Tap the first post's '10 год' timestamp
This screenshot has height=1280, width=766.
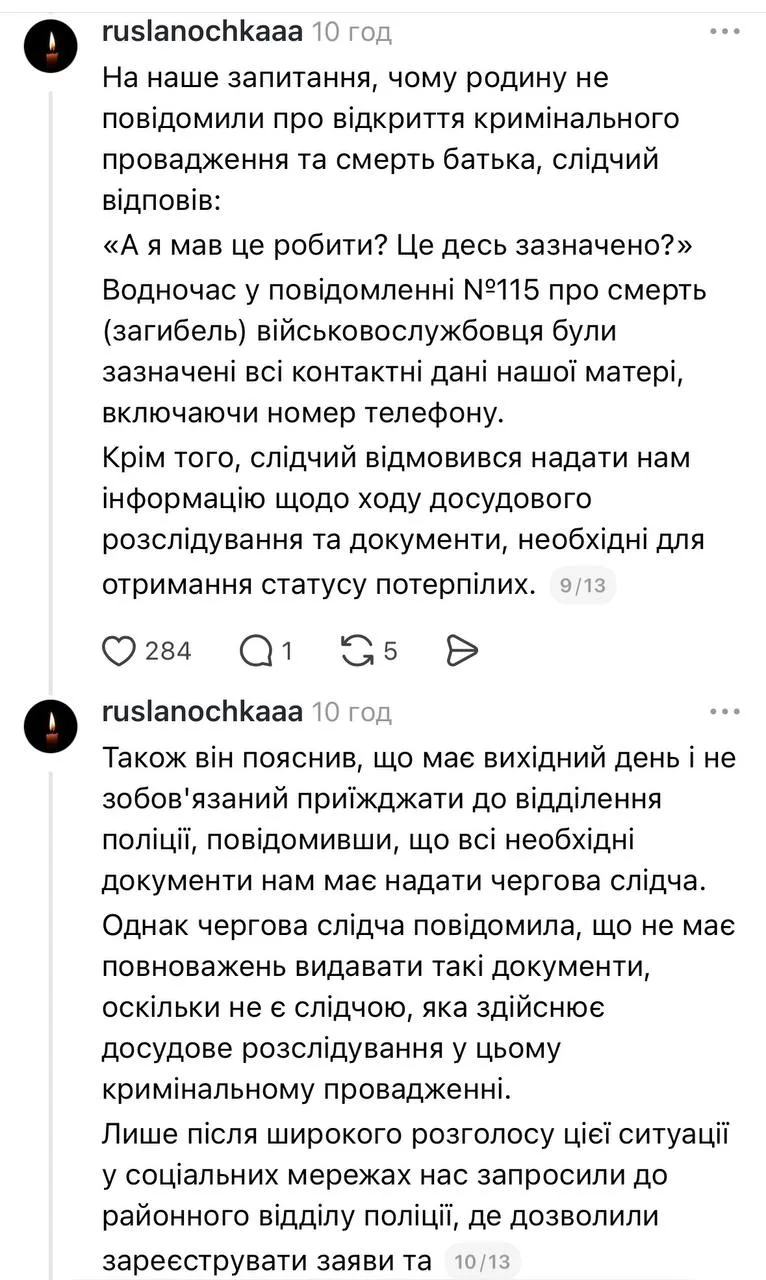point(352,32)
